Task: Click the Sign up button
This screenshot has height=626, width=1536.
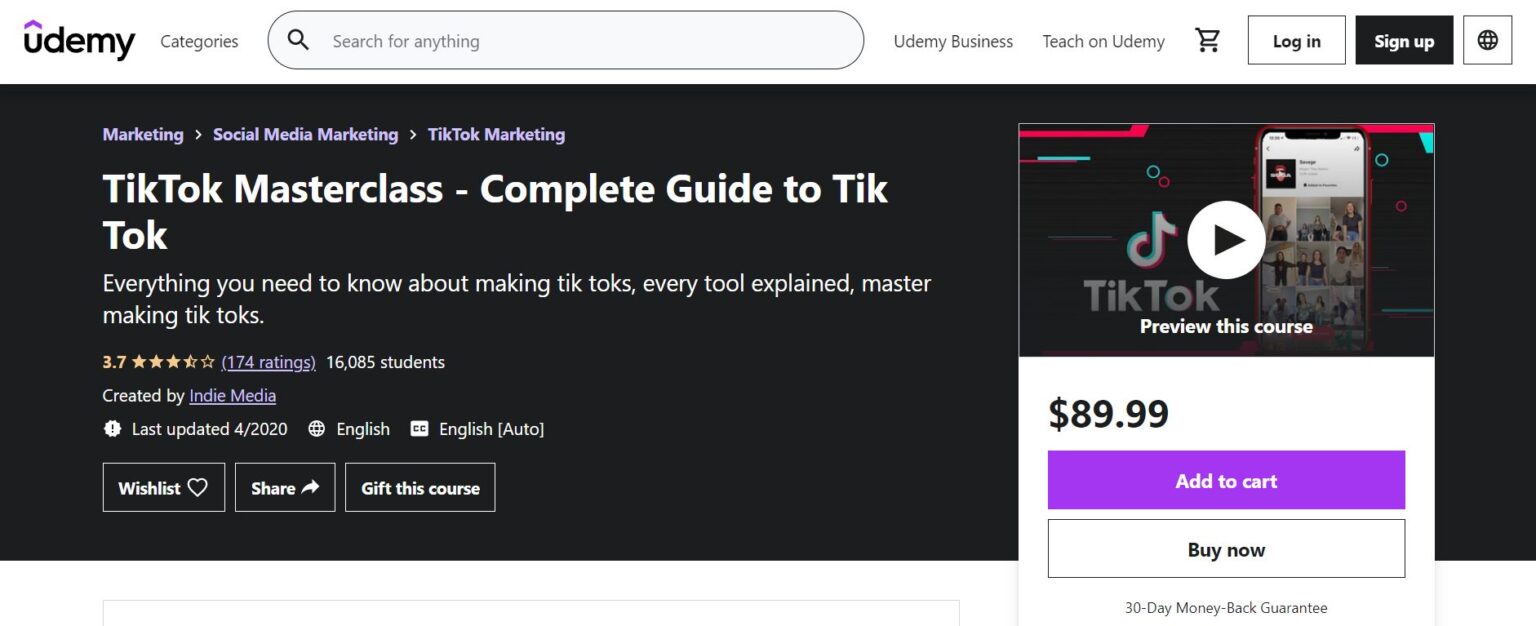Action: (x=1403, y=41)
